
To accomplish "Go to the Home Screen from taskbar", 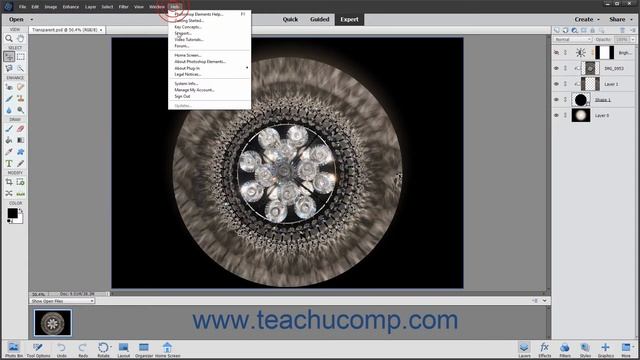I will pos(167,350).
